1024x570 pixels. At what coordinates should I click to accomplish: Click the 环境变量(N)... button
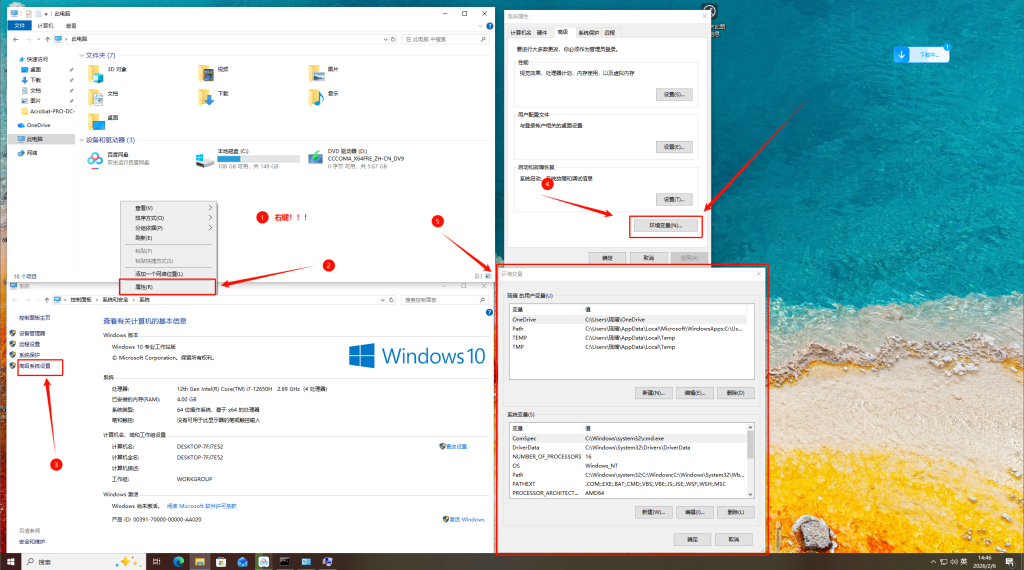point(665,226)
